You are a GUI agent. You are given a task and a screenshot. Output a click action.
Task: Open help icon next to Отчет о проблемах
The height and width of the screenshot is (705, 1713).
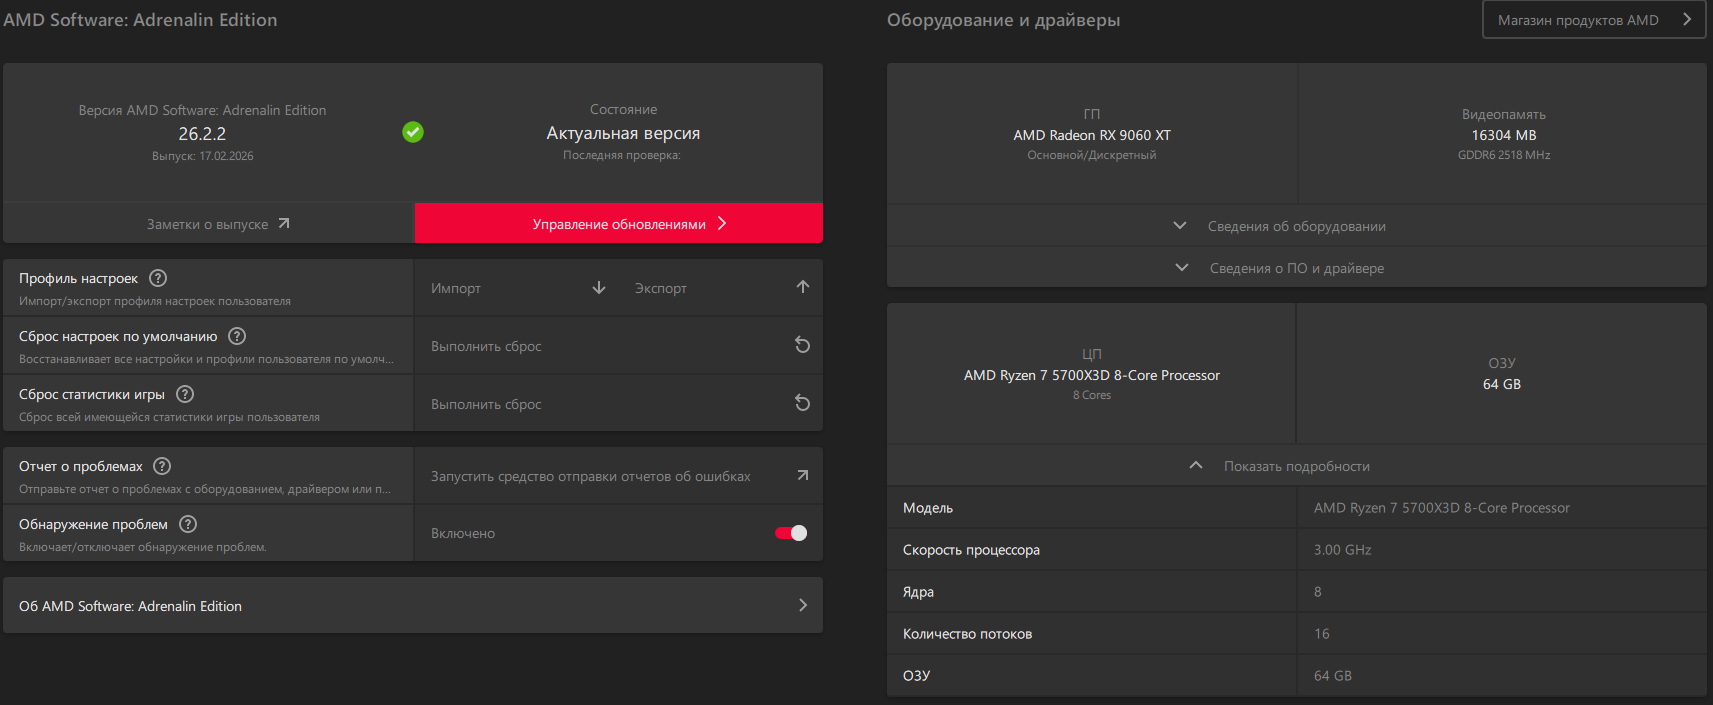click(x=162, y=466)
